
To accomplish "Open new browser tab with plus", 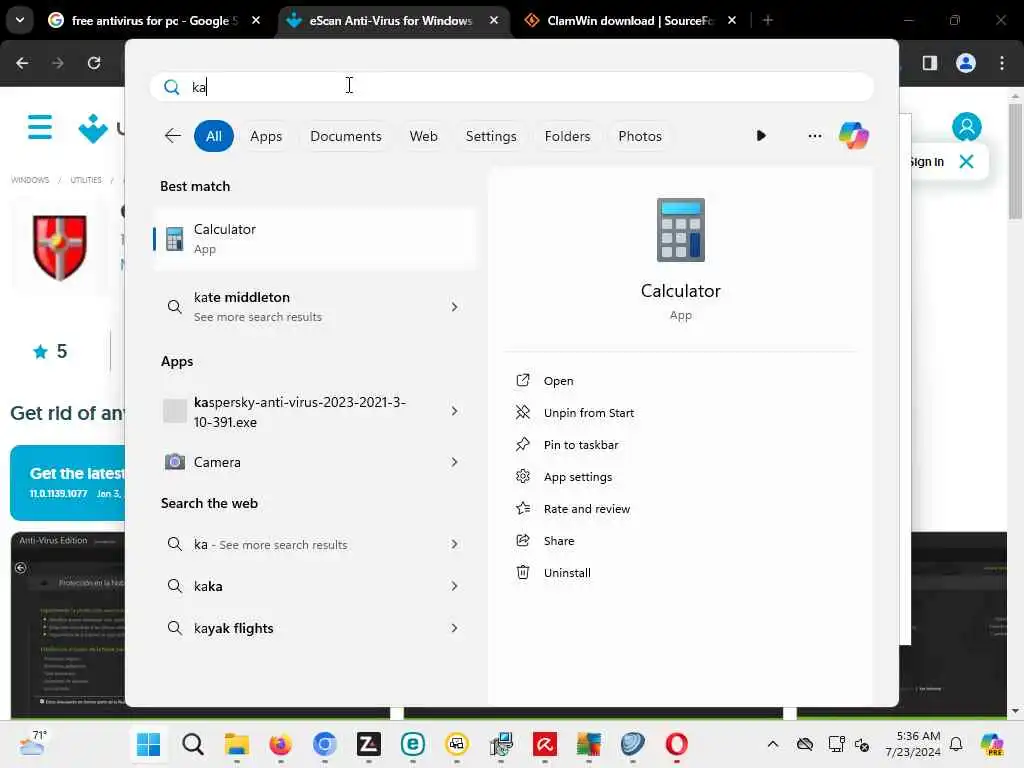I will click(x=768, y=20).
